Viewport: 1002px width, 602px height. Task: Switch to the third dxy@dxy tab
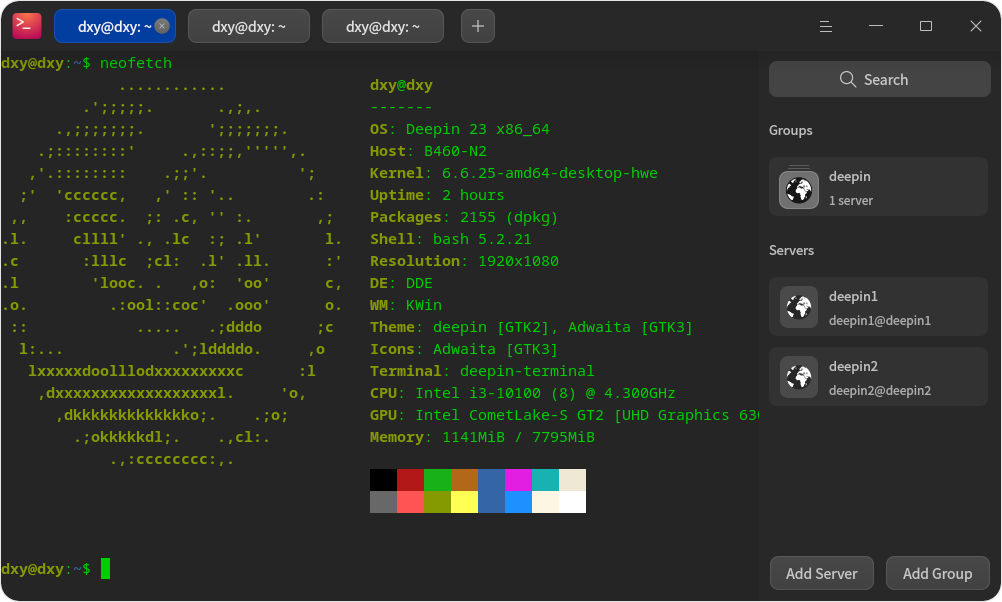(383, 26)
